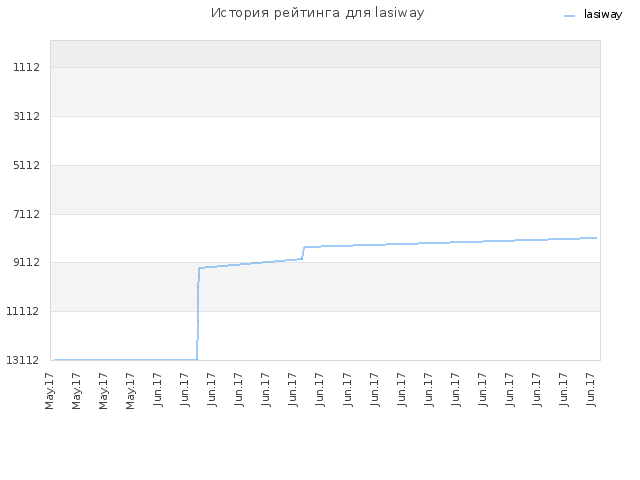
Task: Click the steep vertical rise in the line
Action: click(x=198, y=313)
